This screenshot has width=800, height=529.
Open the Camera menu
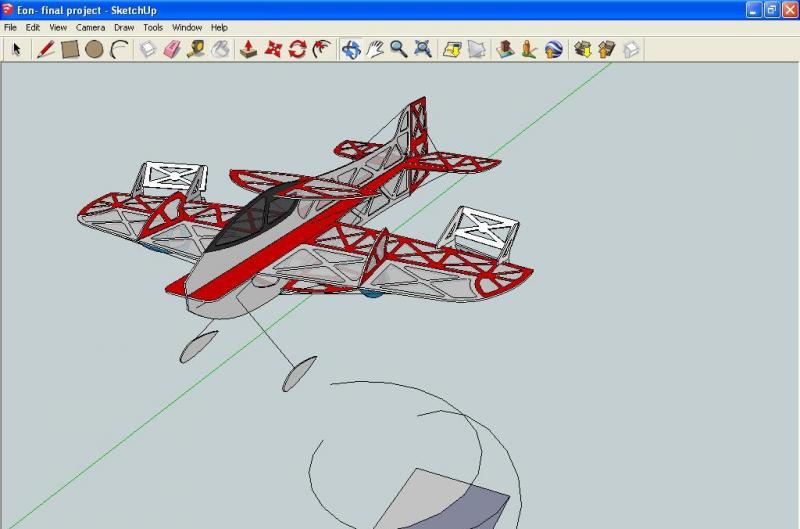[90, 27]
